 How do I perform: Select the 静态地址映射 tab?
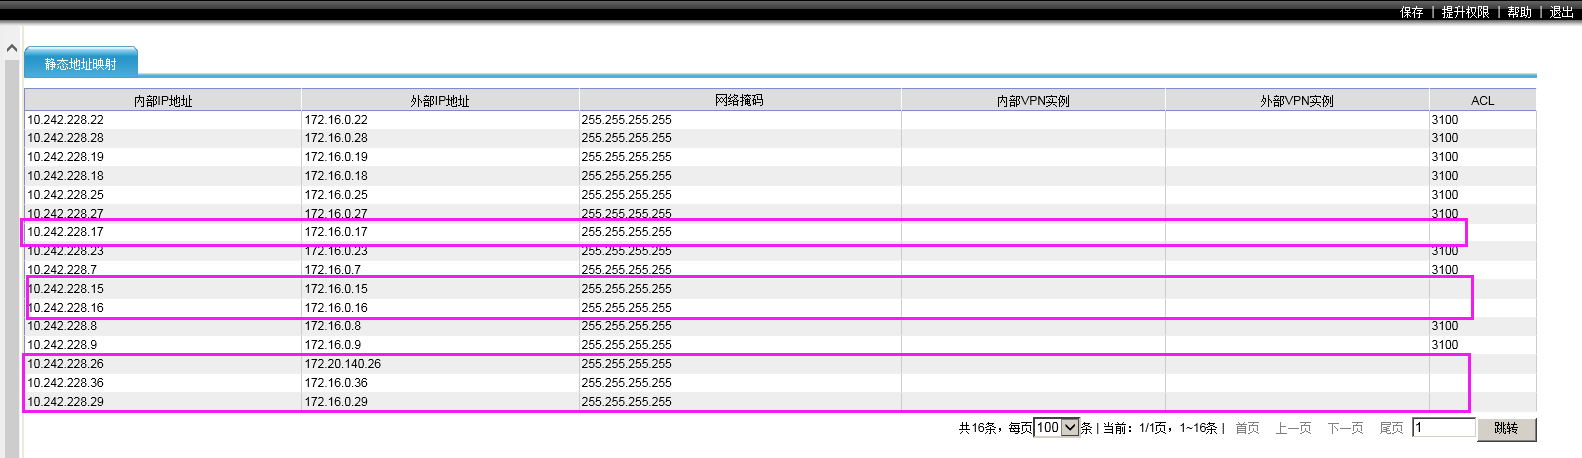(81, 63)
